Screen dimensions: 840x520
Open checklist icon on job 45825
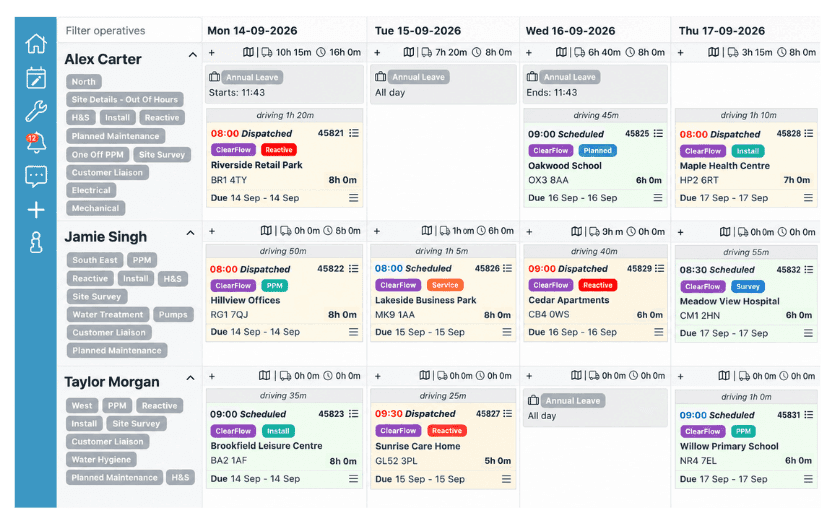pos(658,133)
